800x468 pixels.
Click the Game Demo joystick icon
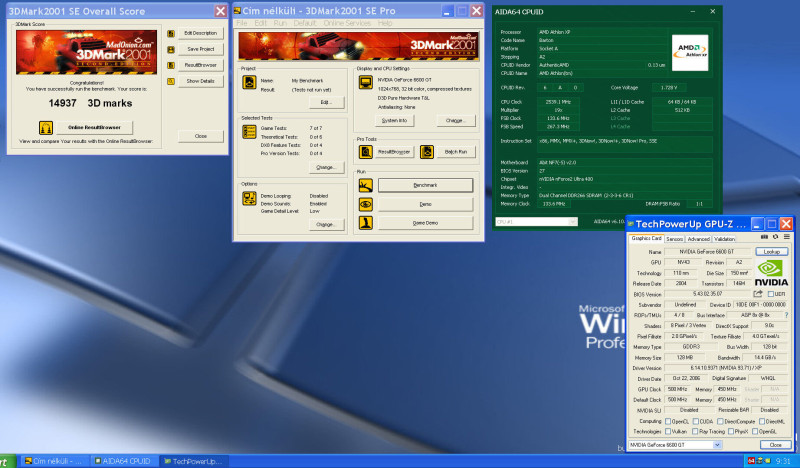tap(365, 223)
